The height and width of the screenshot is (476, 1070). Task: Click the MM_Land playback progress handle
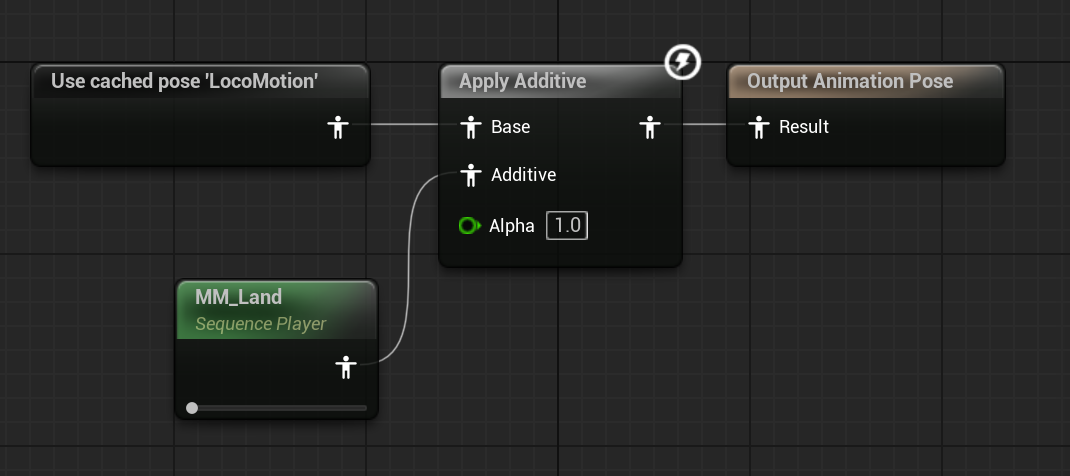(192, 408)
